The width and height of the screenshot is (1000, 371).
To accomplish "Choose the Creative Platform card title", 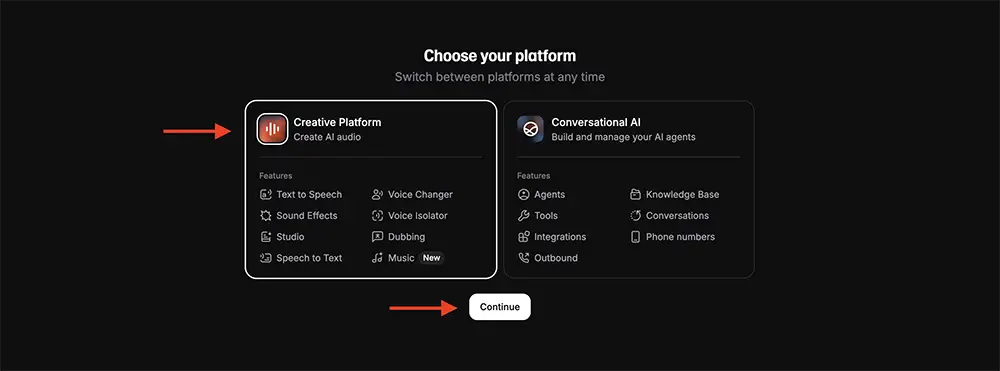I will pos(337,122).
